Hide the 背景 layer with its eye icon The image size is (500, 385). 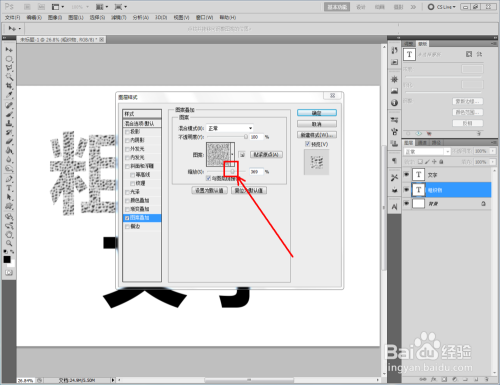406,203
